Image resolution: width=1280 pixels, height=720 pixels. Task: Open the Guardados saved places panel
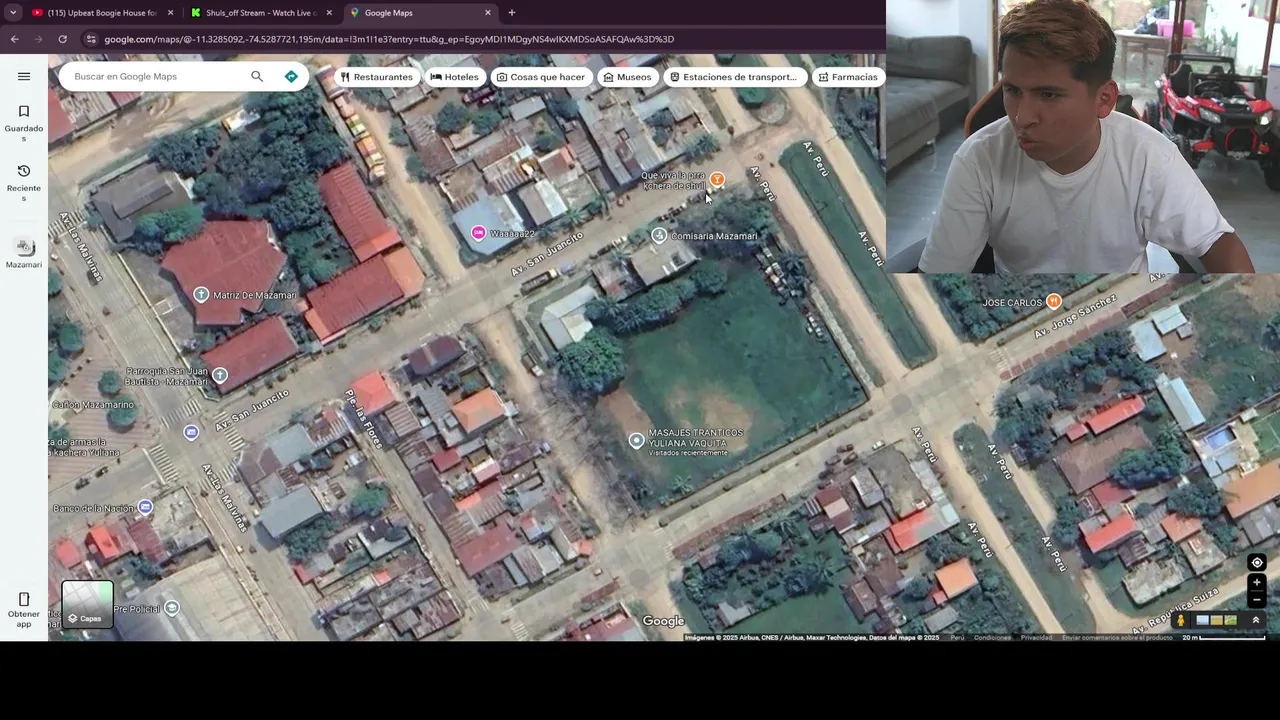pos(24,123)
